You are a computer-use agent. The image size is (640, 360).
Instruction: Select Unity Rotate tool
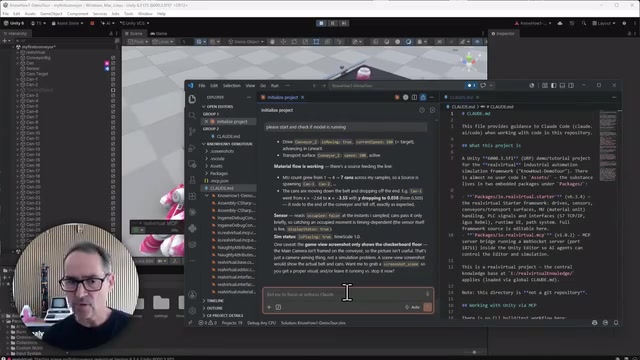click(x=294, y=42)
